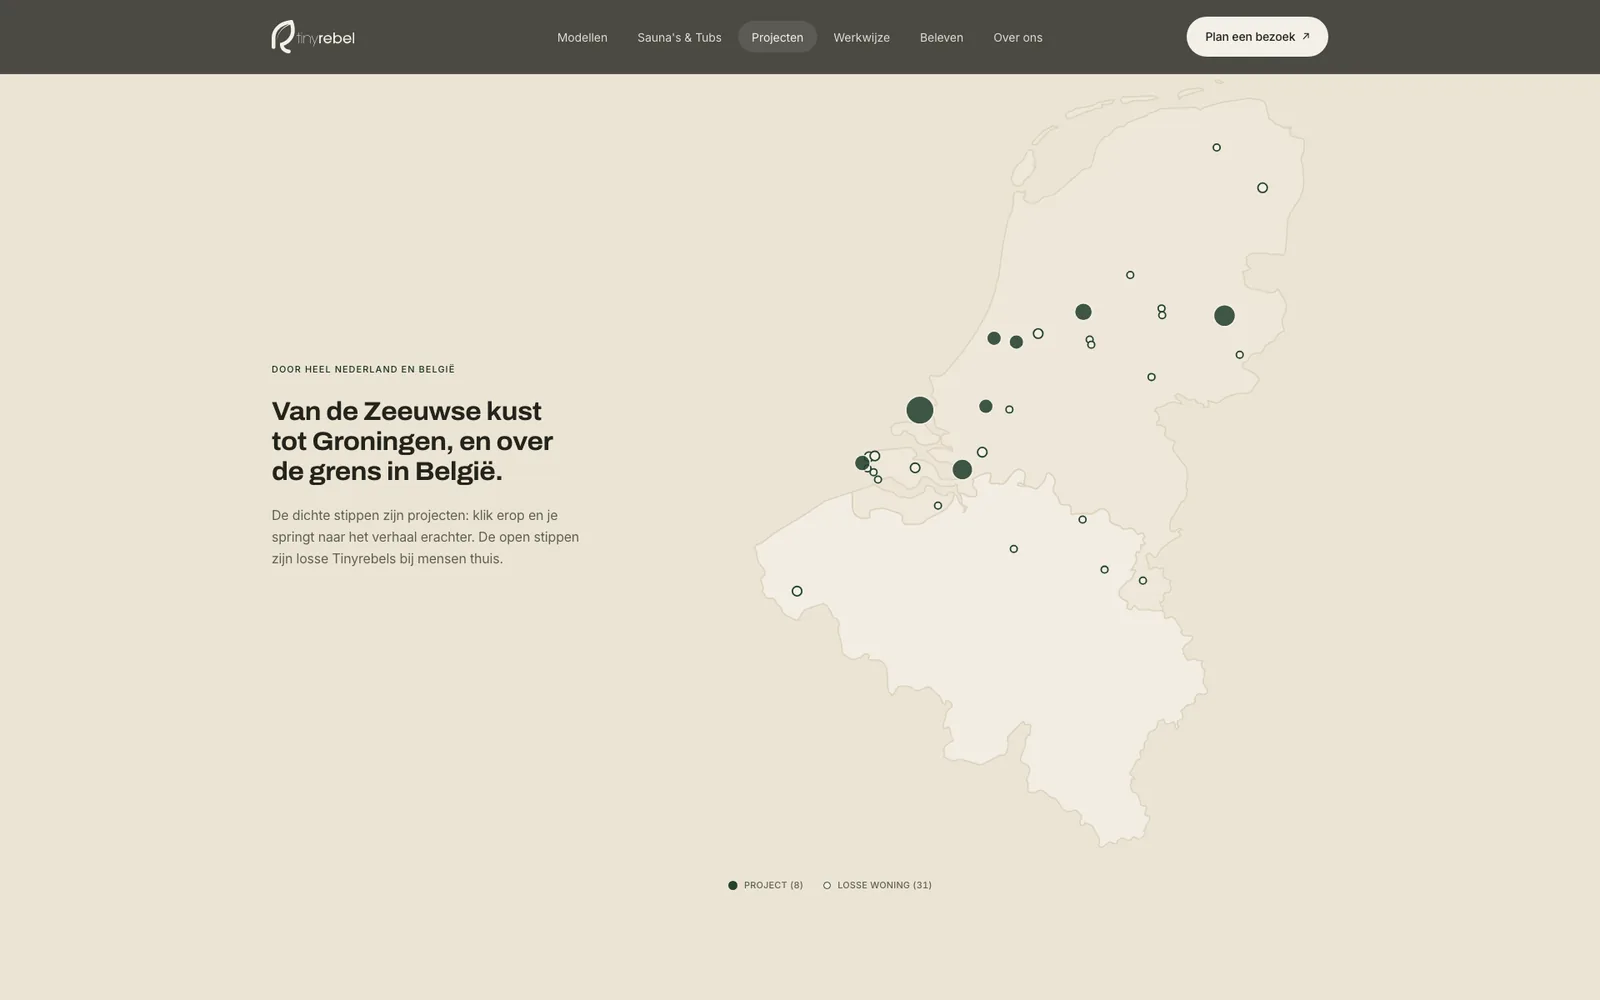Select the largest filled project dot on the west coast
Viewport: 1600px width, 1000px height.
[x=920, y=410]
